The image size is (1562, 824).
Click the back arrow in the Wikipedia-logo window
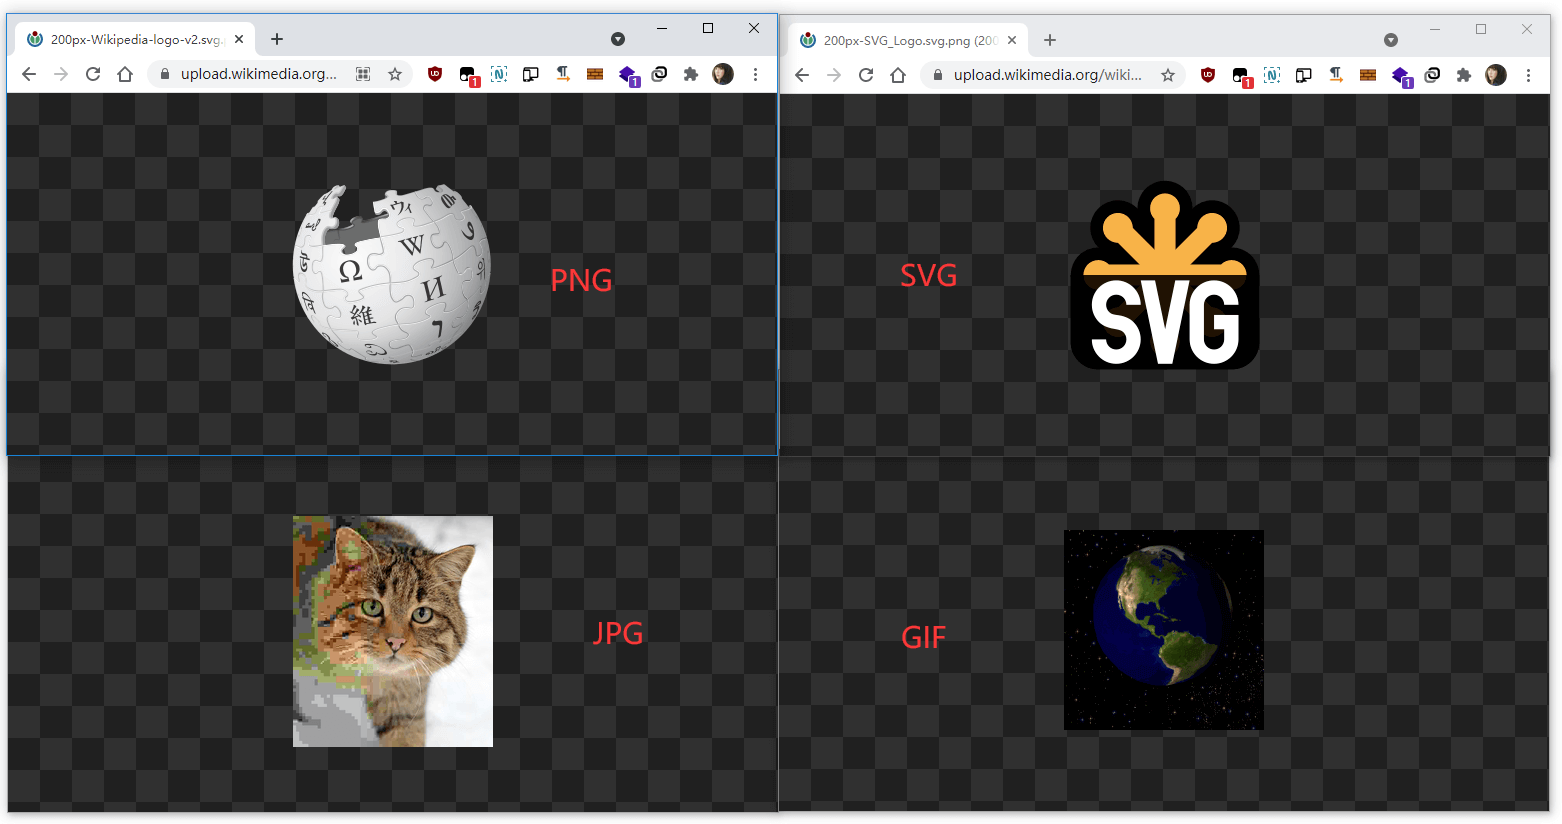click(29, 74)
